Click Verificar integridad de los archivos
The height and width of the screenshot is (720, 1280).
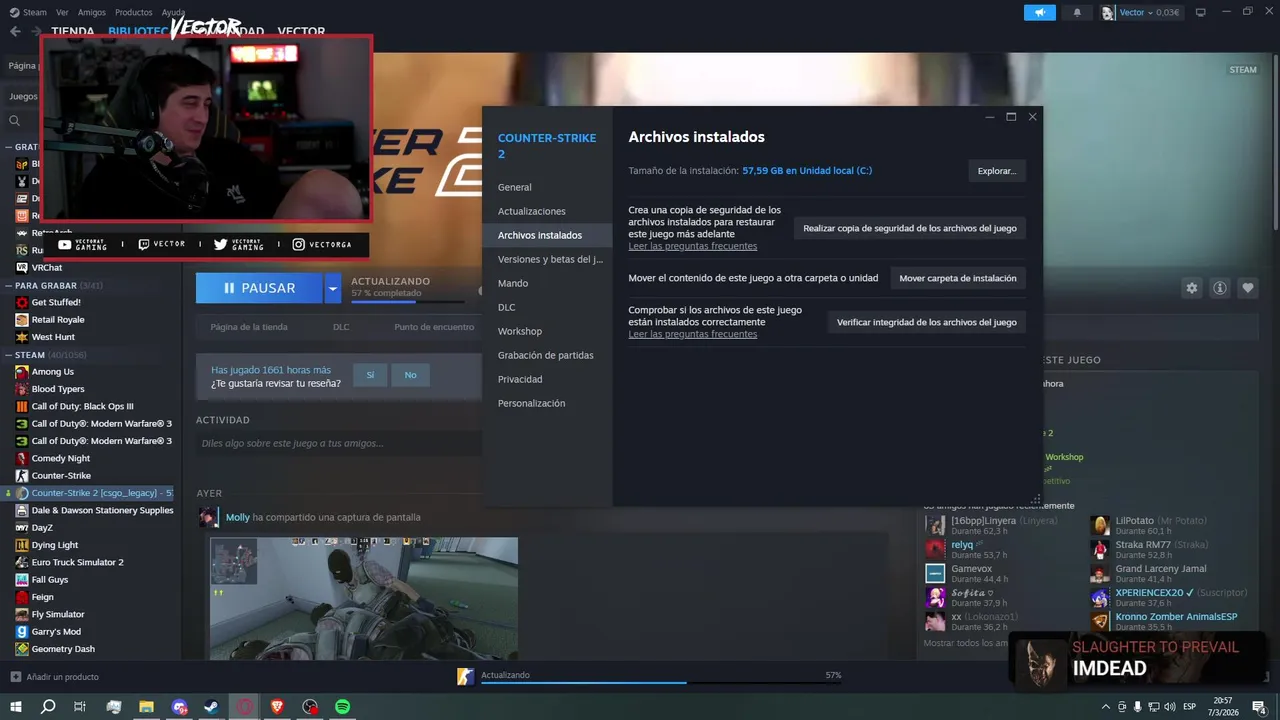[x=927, y=322]
